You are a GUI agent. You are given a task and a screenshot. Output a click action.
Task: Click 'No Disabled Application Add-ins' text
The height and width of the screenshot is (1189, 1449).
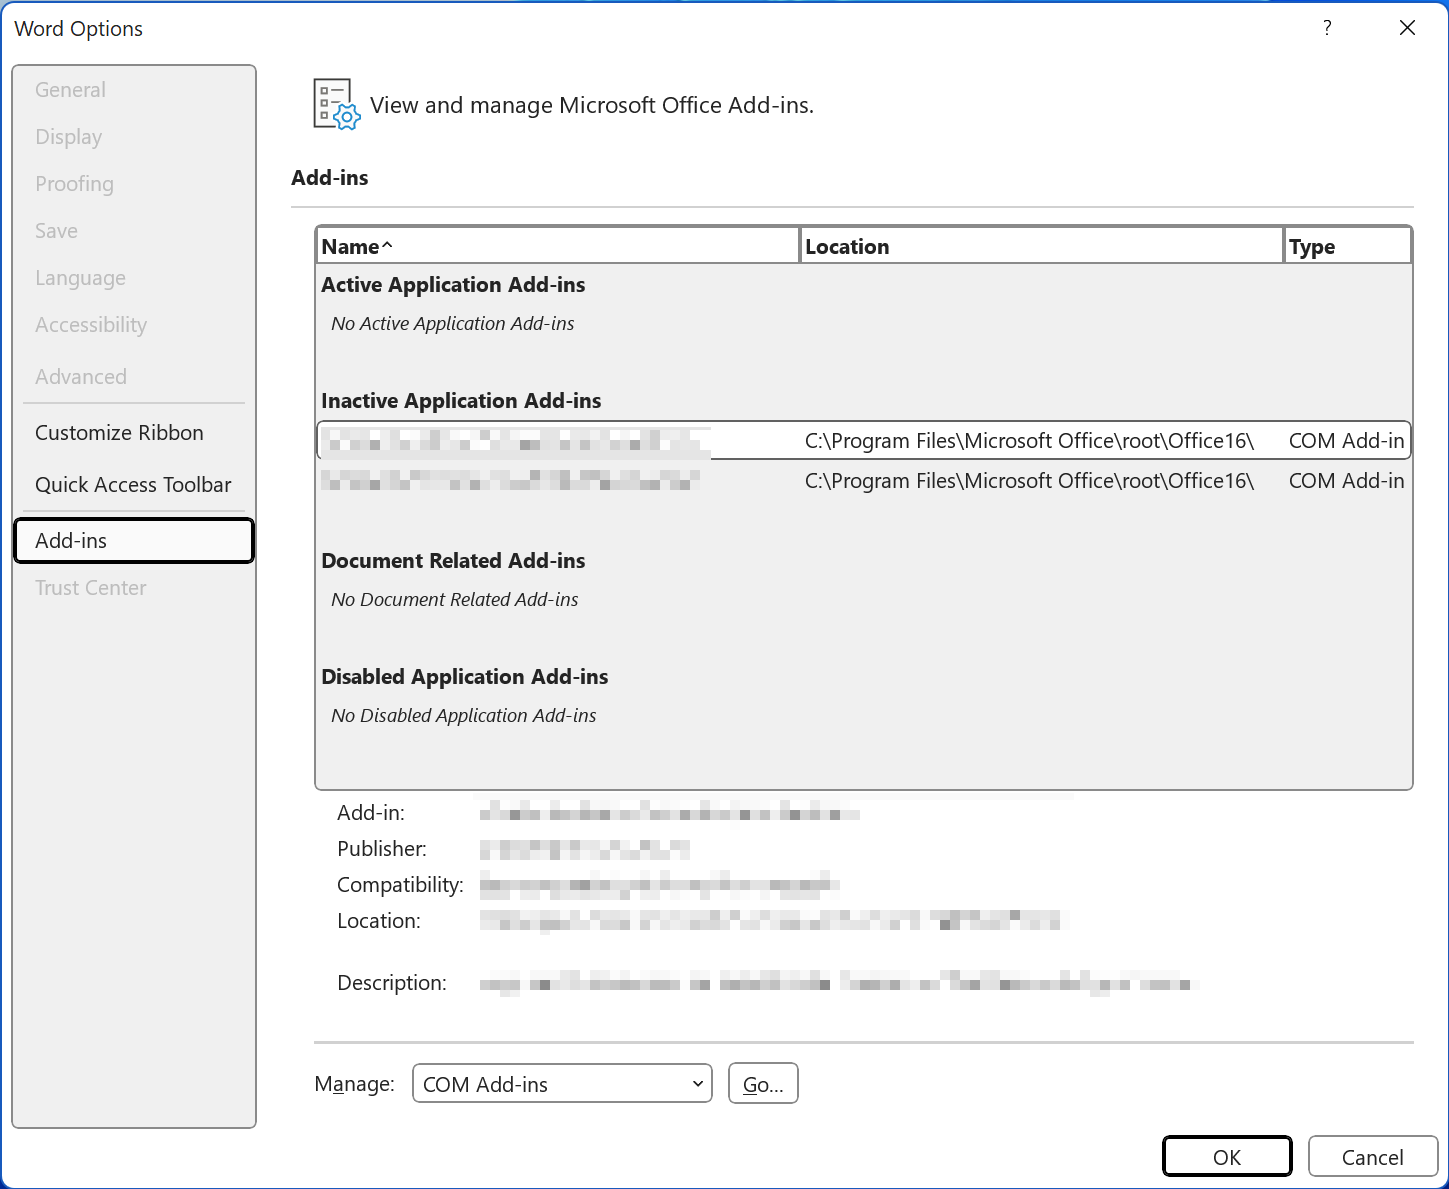point(464,716)
